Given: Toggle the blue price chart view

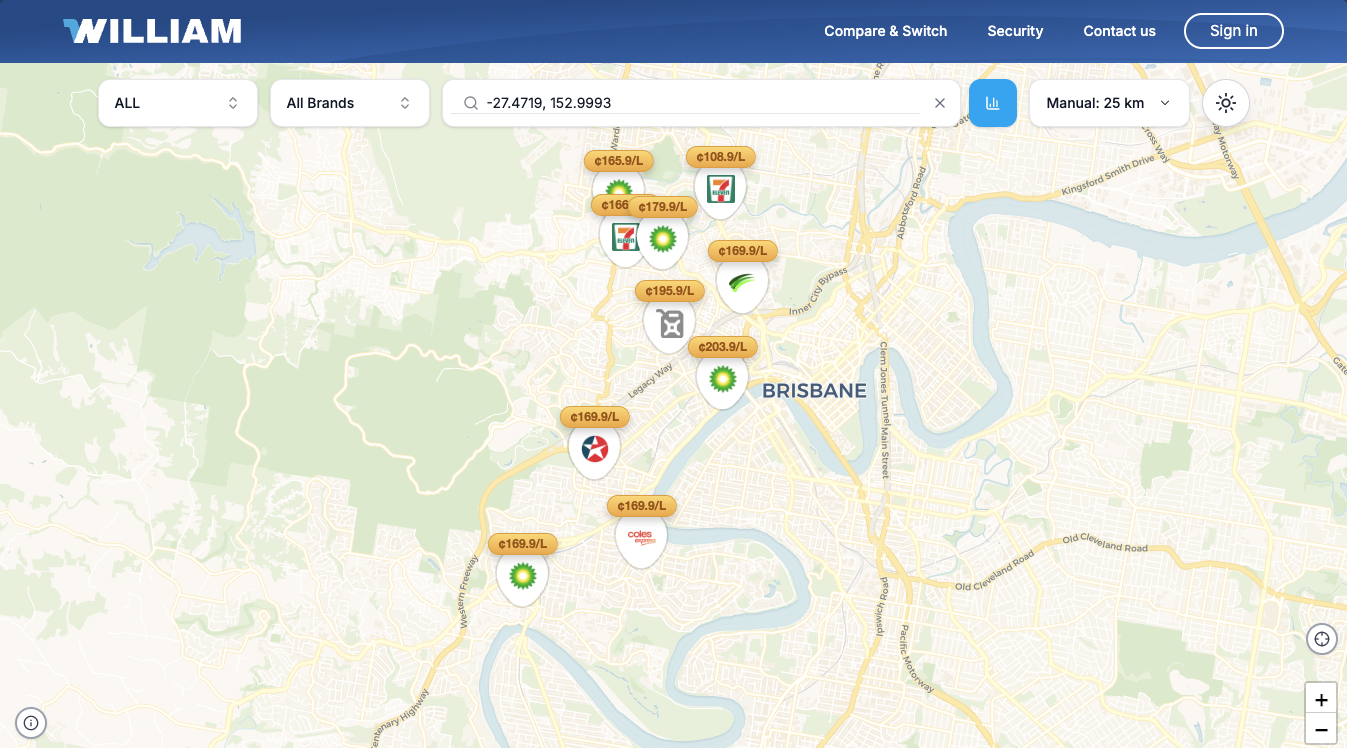Looking at the screenshot, I should pyautogui.click(x=993, y=103).
